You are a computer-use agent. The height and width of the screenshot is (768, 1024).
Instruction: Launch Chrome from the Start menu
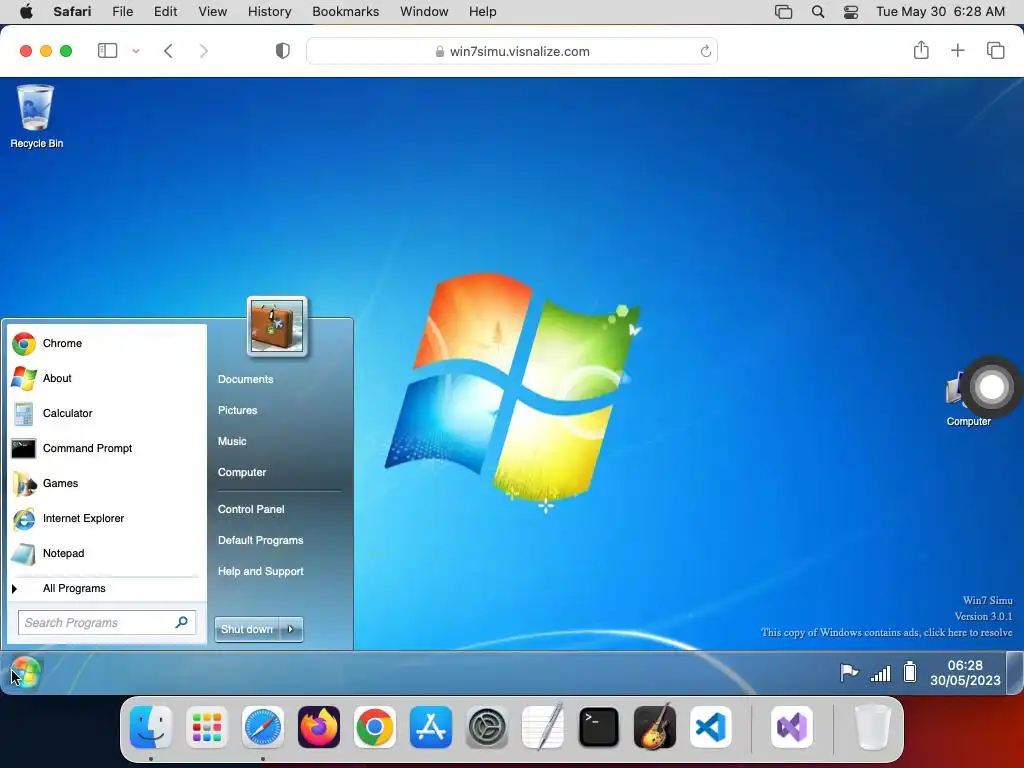[x=107, y=343]
